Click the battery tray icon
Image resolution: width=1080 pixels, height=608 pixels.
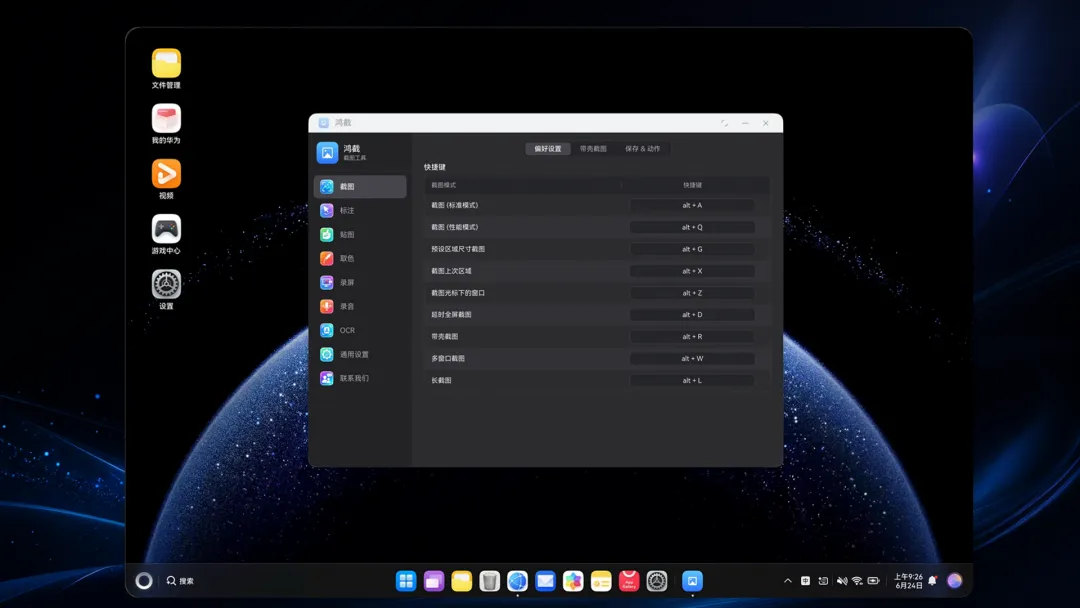(873, 581)
